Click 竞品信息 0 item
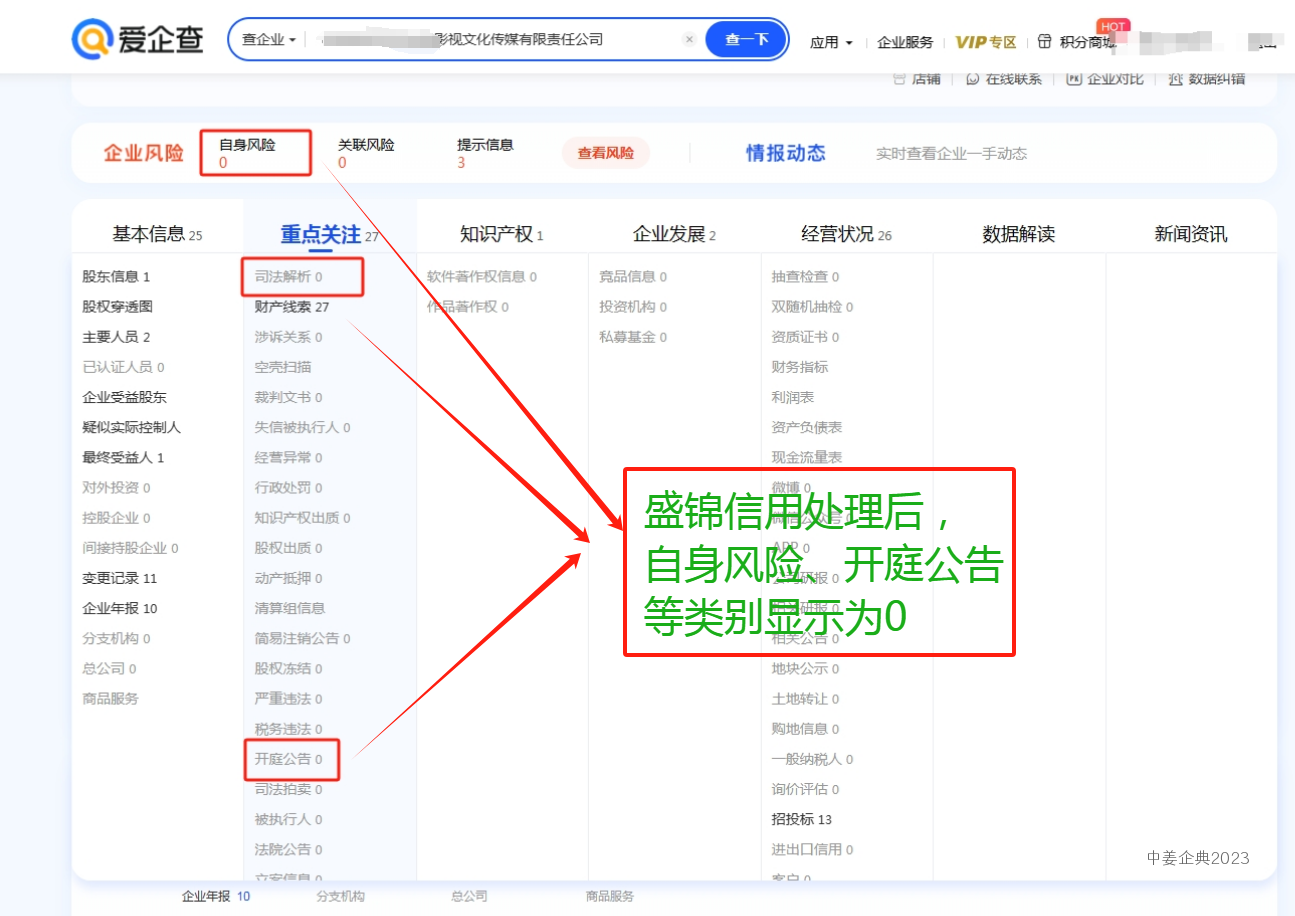Image resolution: width=1295 pixels, height=916 pixels. pyautogui.click(x=633, y=277)
